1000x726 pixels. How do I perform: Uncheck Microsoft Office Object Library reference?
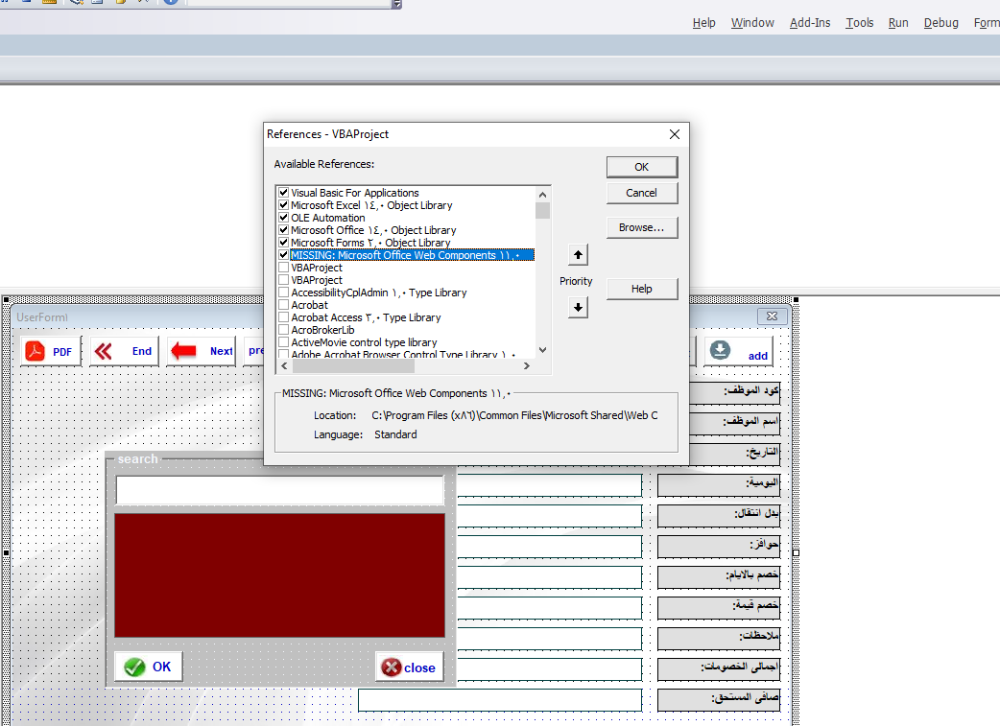[x=284, y=230]
